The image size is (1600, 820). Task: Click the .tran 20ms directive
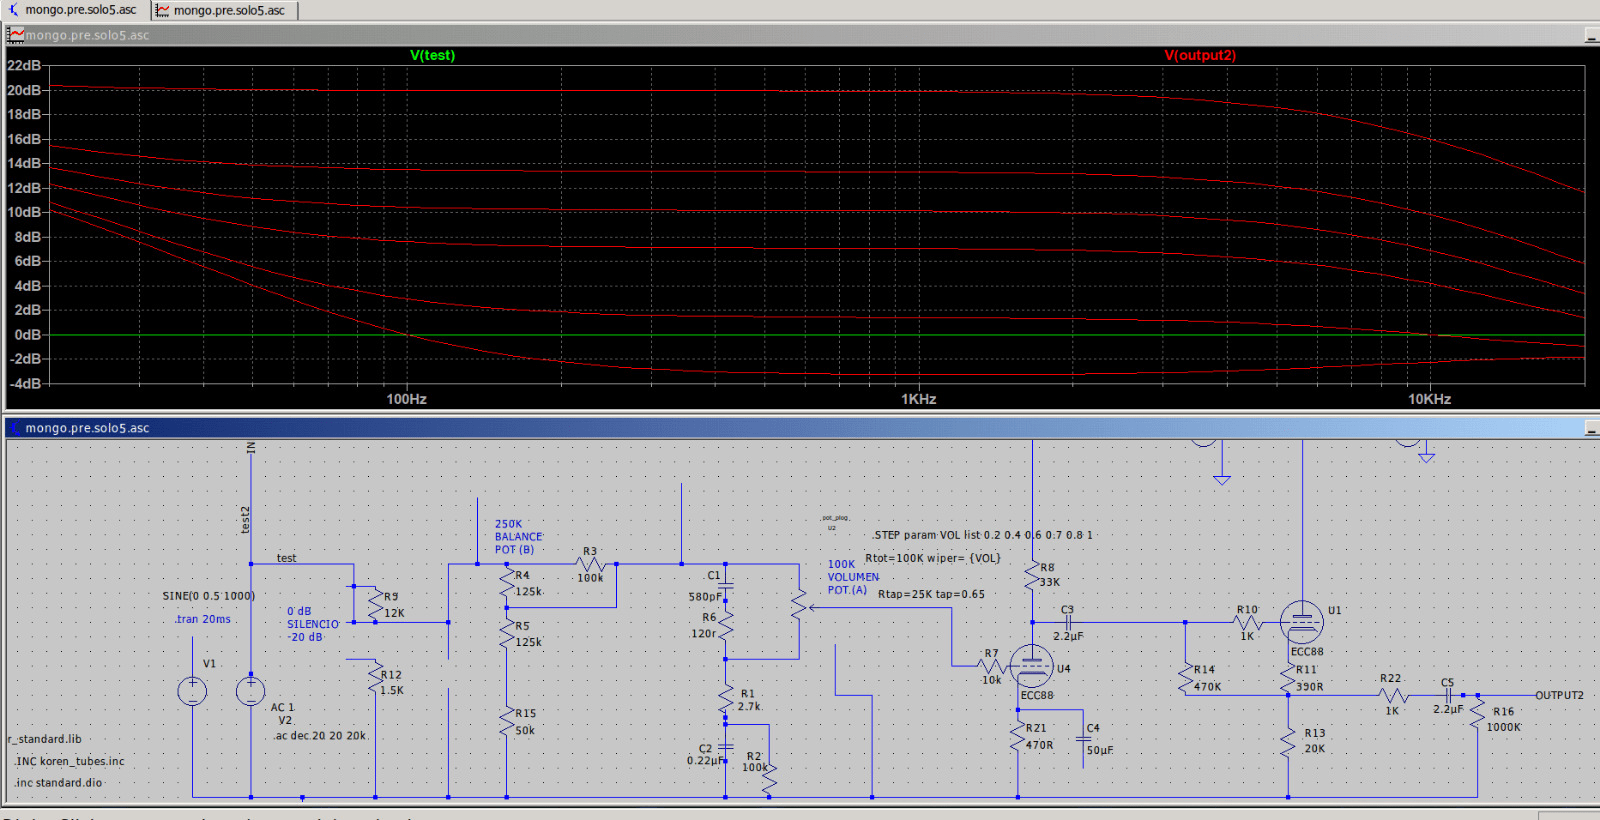tap(203, 619)
